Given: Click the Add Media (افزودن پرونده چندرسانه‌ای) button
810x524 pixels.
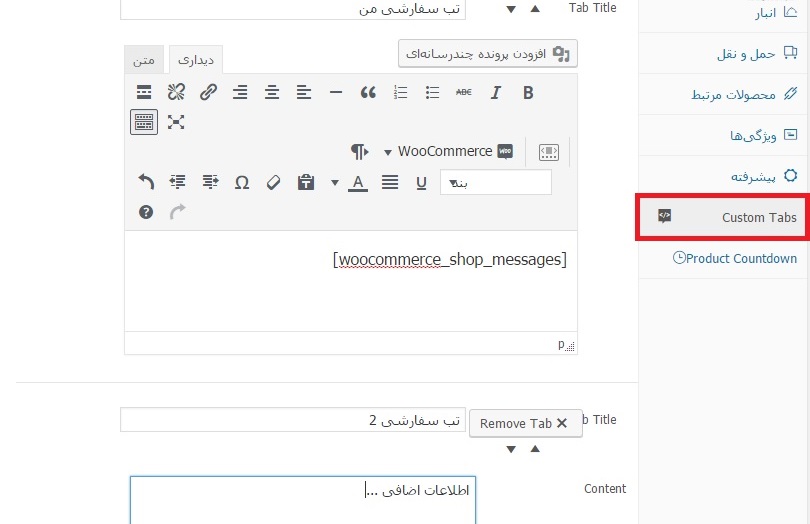Looking at the screenshot, I should [x=488, y=54].
